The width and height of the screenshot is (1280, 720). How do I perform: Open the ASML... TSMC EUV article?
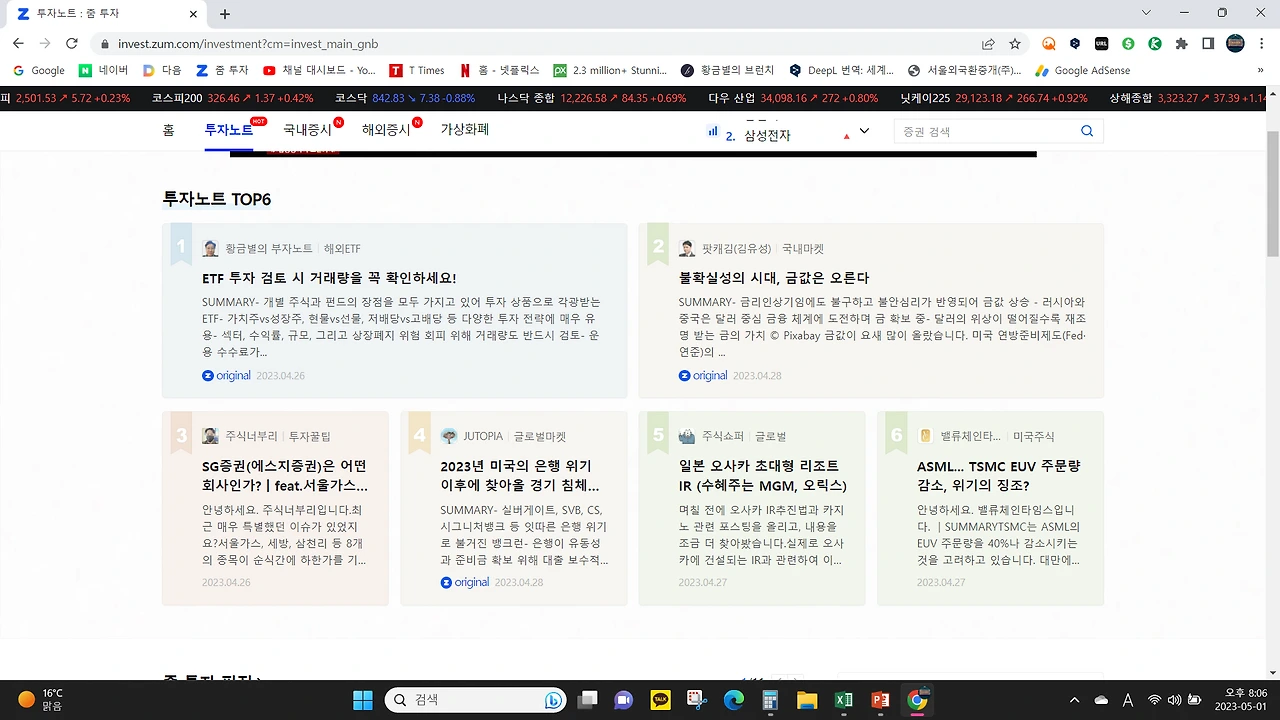[x=999, y=476]
